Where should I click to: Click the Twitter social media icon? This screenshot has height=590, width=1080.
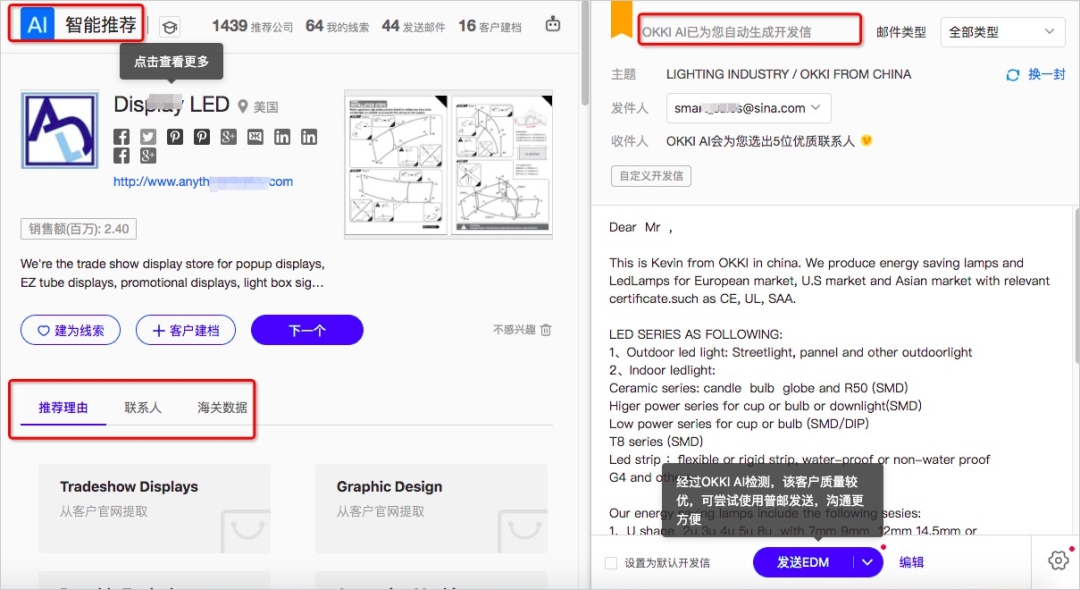pos(148,136)
